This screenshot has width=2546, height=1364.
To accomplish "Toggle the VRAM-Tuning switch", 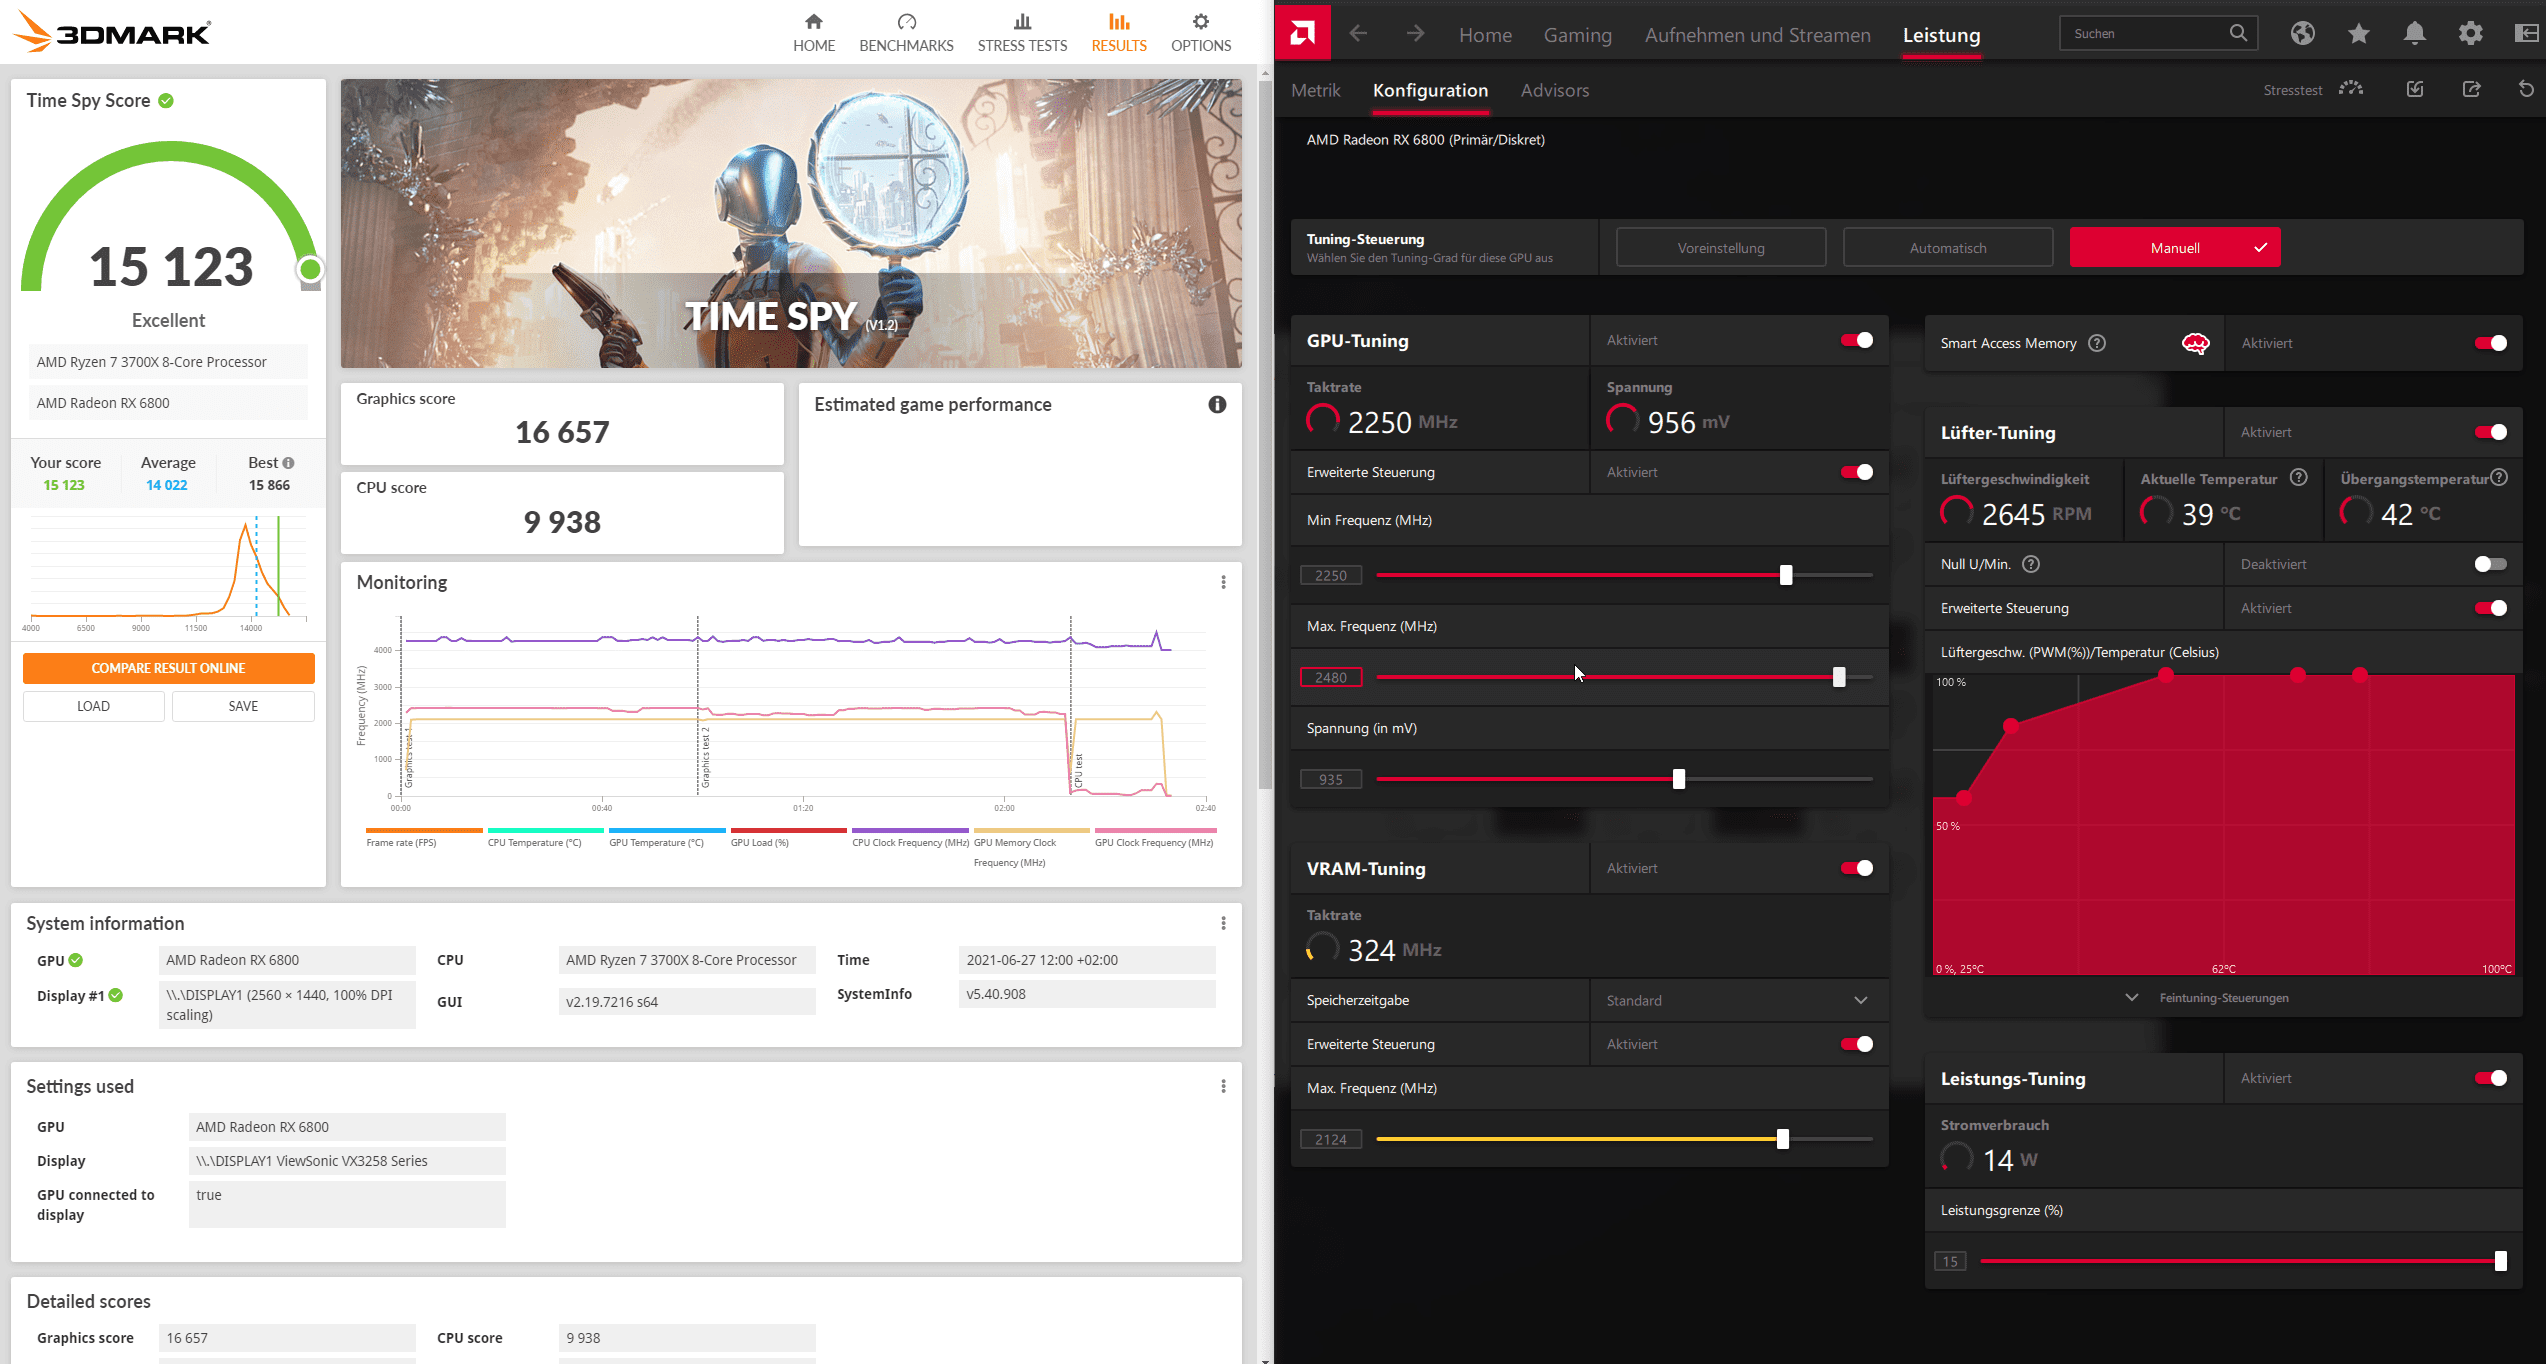I will point(1857,868).
